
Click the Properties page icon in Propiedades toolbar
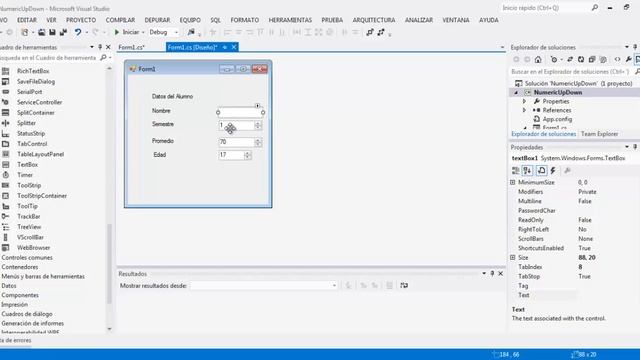tap(541, 171)
